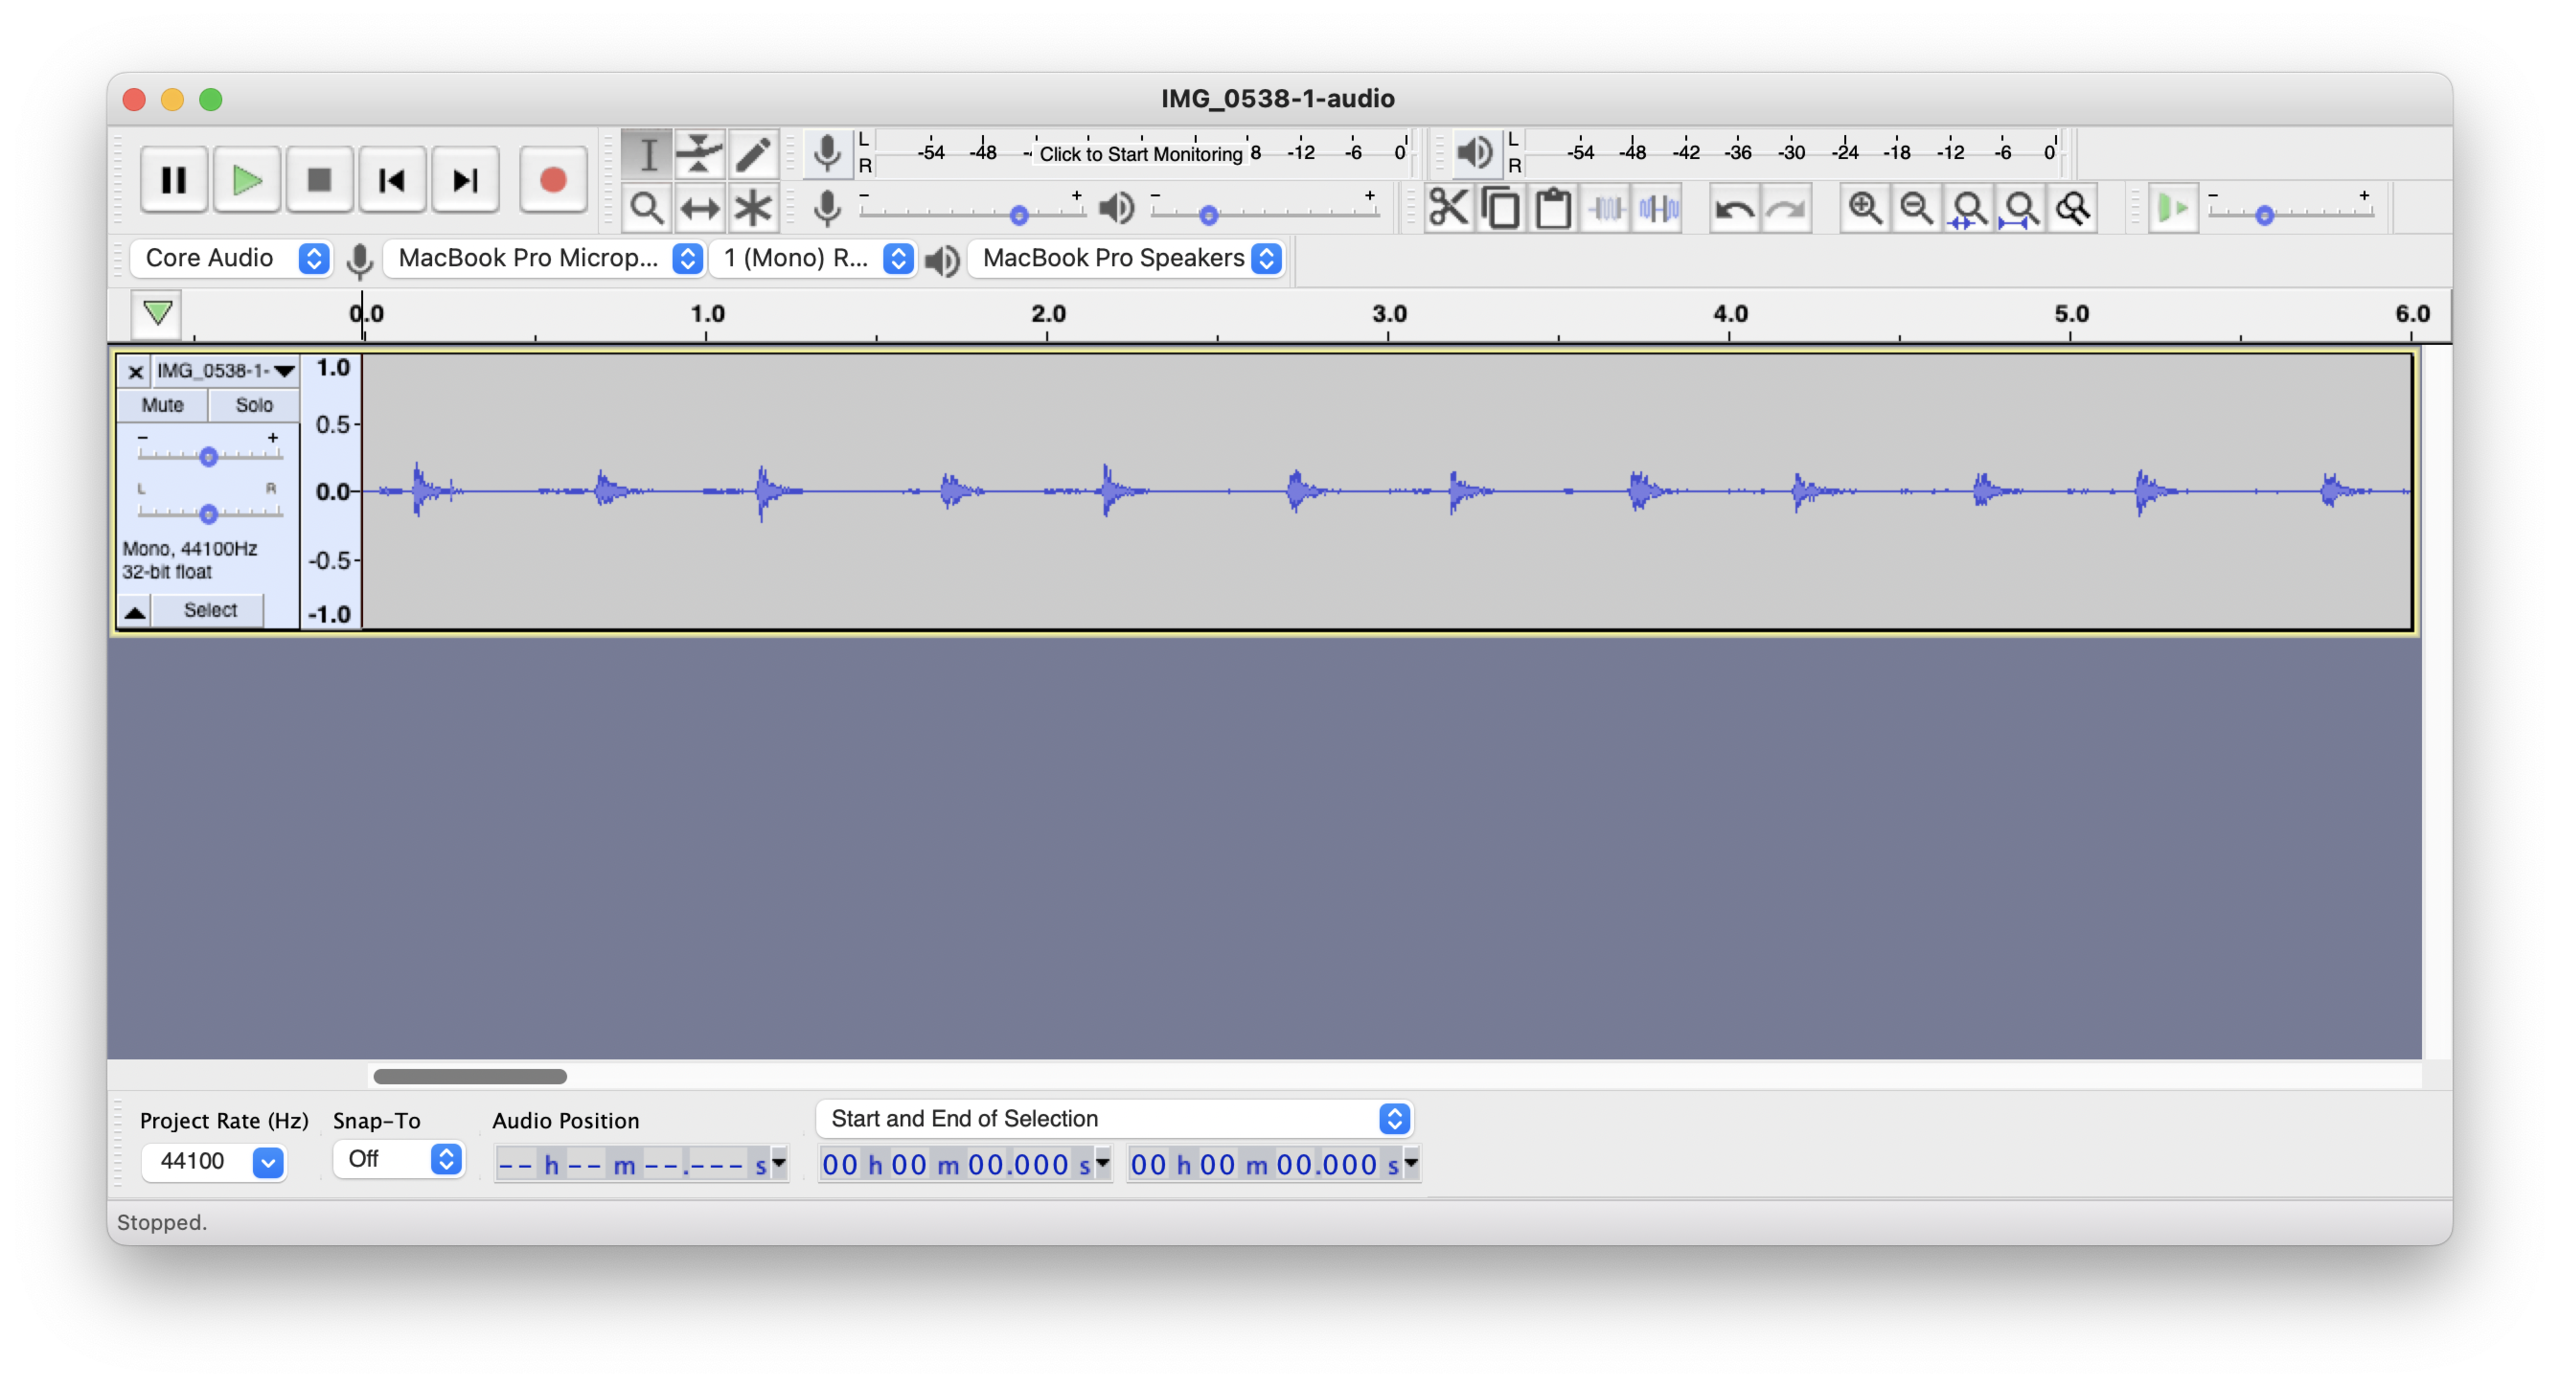This screenshot has height=1387, width=2560.
Task: Start playback with the Play button
Action: pyautogui.click(x=246, y=180)
